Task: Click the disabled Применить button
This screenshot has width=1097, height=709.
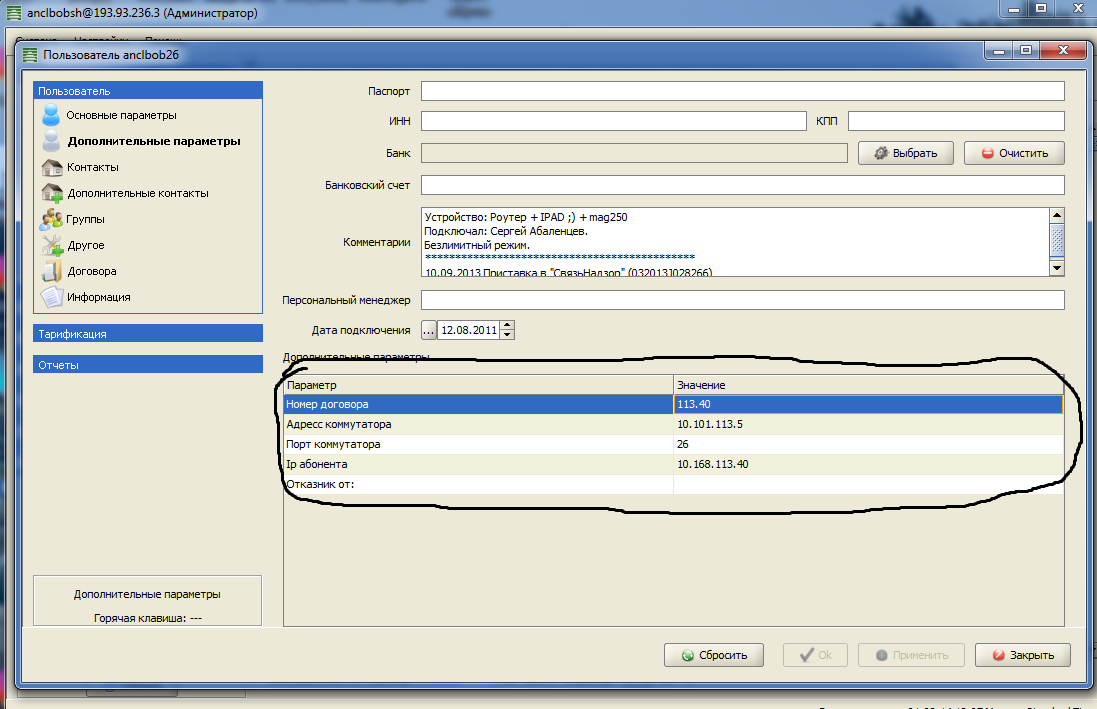Action: (x=911, y=655)
